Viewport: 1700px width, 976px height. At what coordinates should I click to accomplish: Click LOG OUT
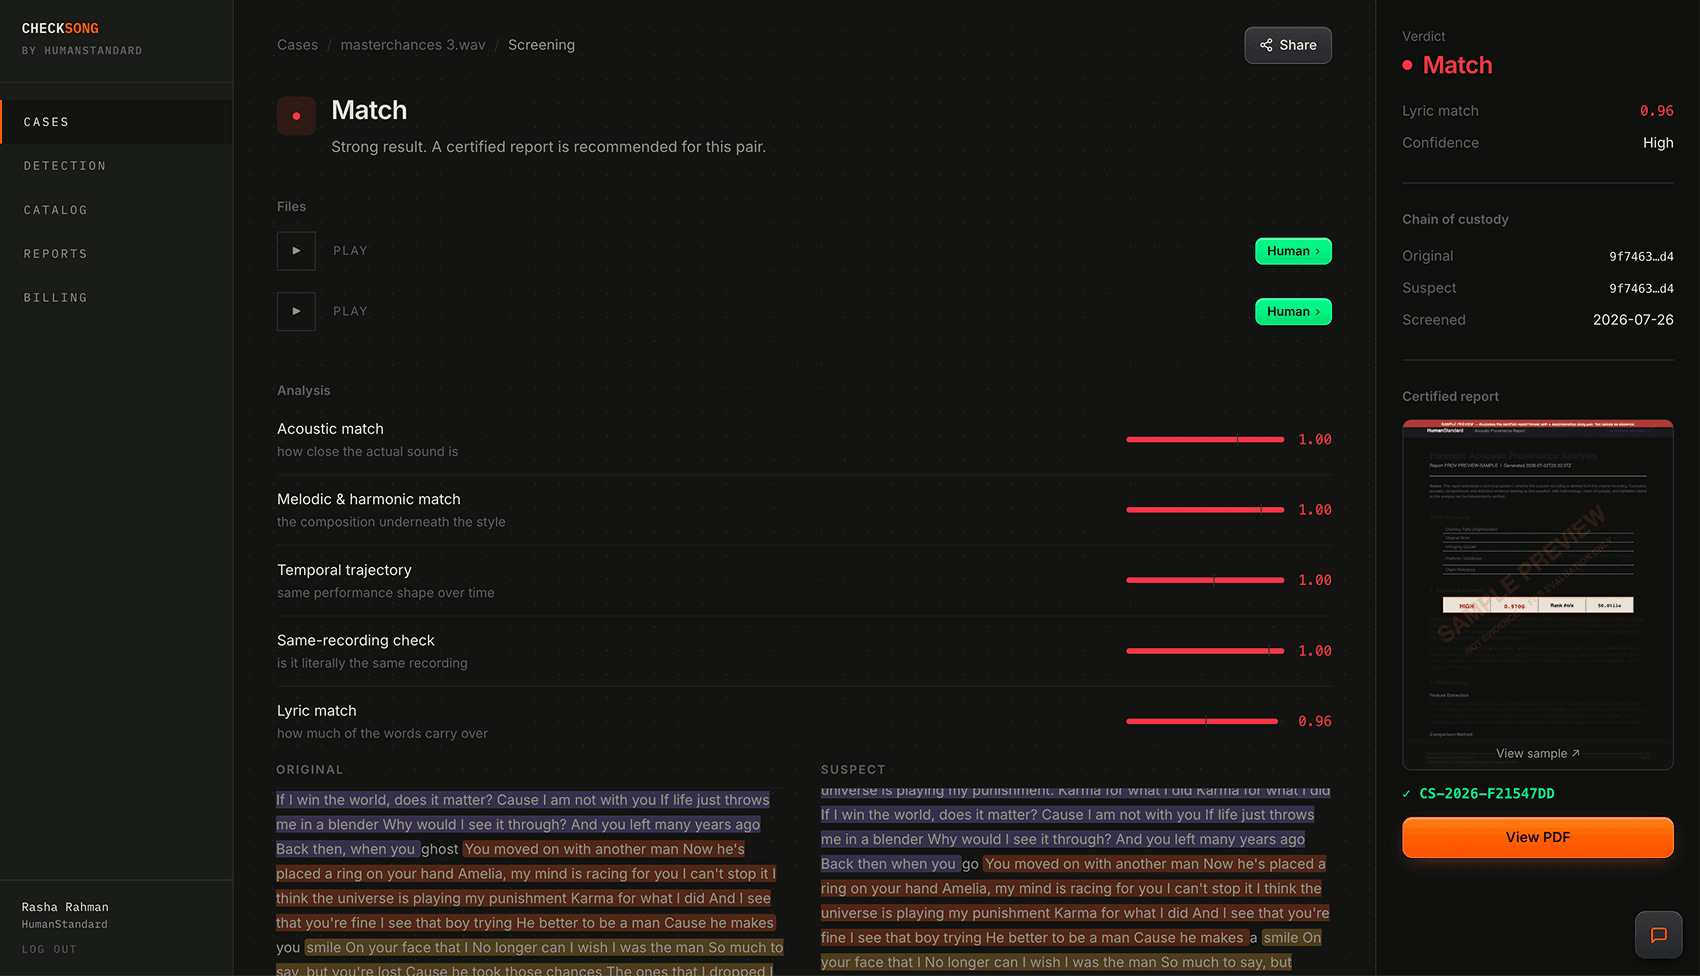point(49,949)
